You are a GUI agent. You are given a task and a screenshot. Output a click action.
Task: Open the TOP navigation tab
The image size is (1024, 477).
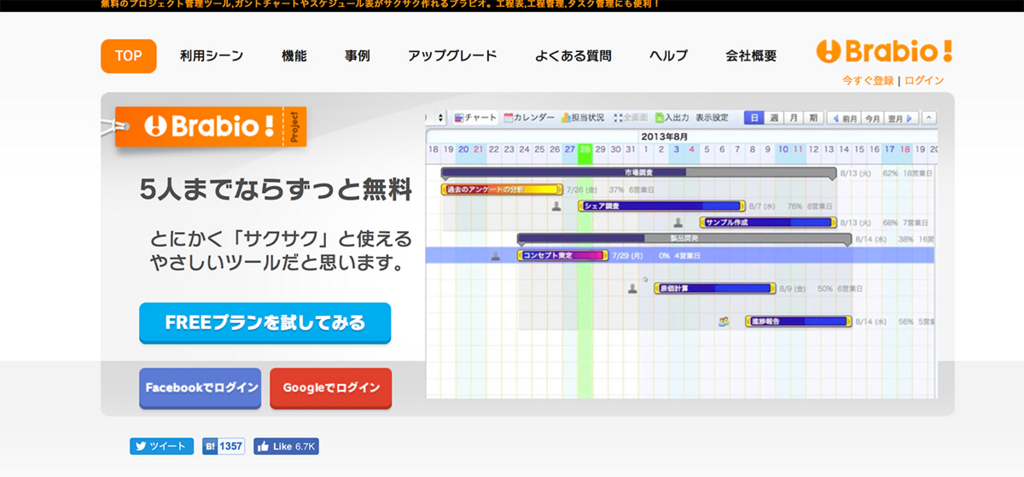[129, 56]
